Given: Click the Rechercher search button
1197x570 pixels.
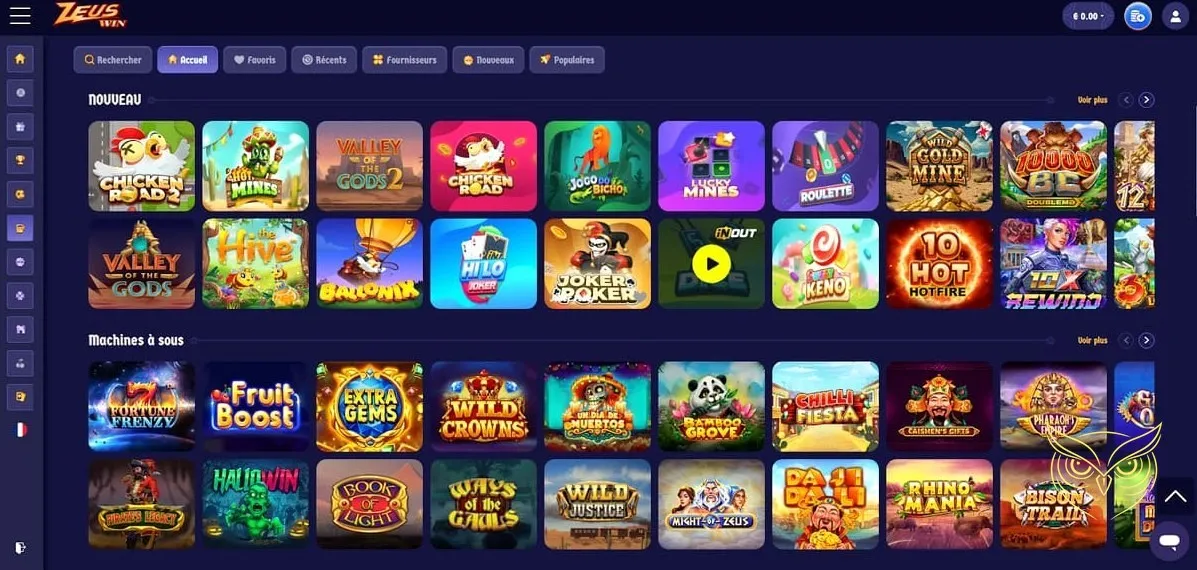Looking at the screenshot, I should coord(113,60).
